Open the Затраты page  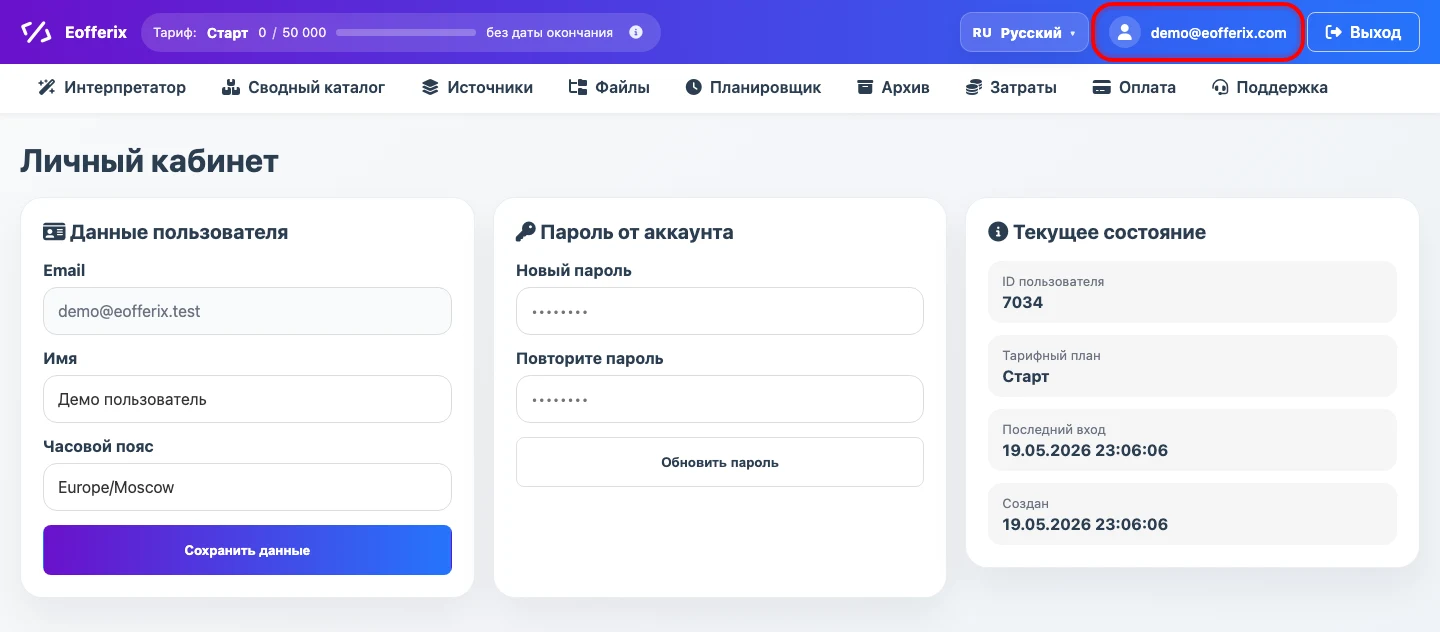(1011, 87)
